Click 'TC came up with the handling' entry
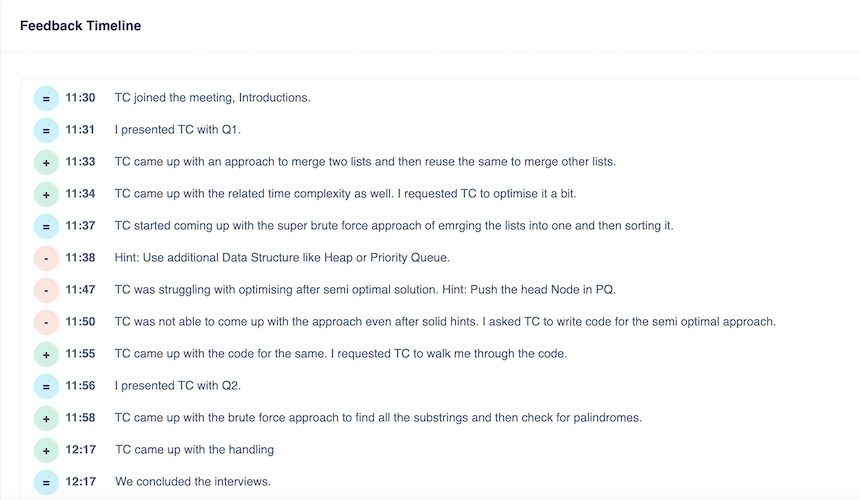 pyautogui.click(x=194, y=450)
